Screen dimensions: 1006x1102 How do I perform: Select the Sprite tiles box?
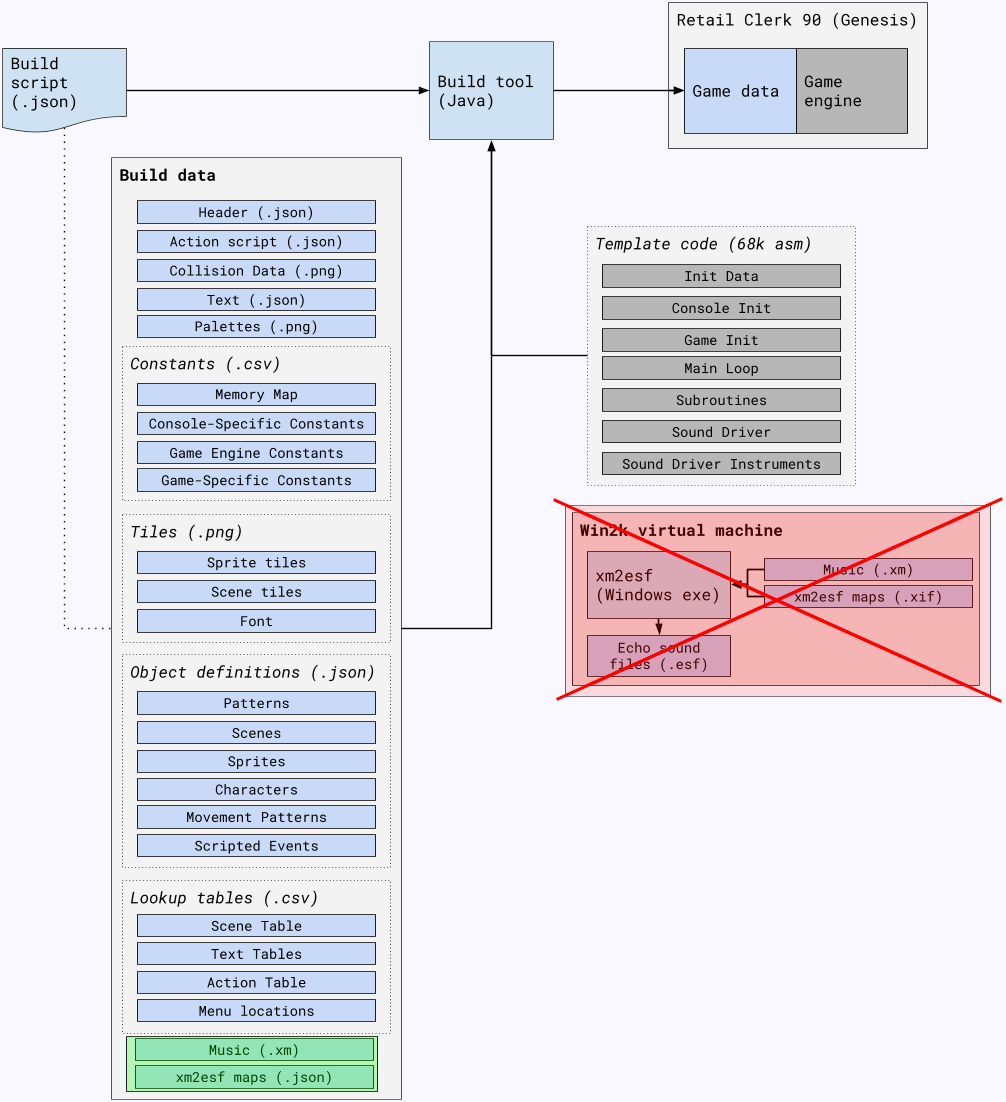pos(256,562)
